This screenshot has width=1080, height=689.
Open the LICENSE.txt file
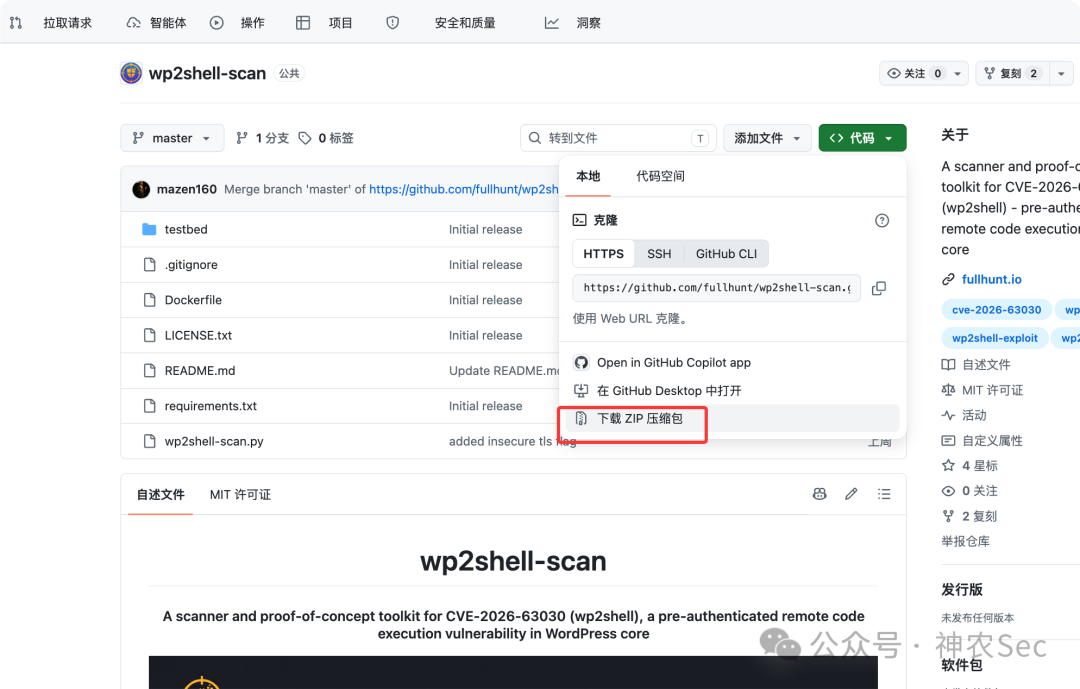[198, 336]
